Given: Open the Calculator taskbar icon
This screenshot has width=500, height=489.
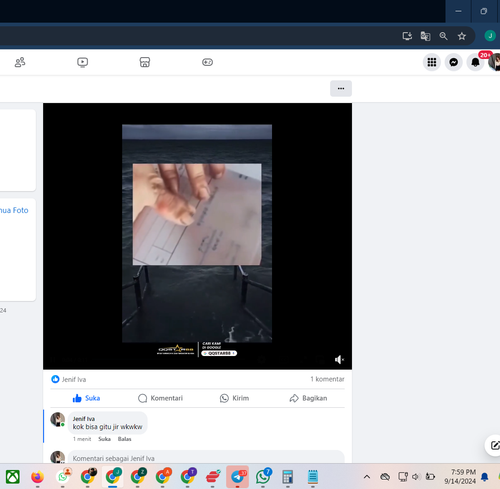Looking at the screenshot, I should coord(287,477).
